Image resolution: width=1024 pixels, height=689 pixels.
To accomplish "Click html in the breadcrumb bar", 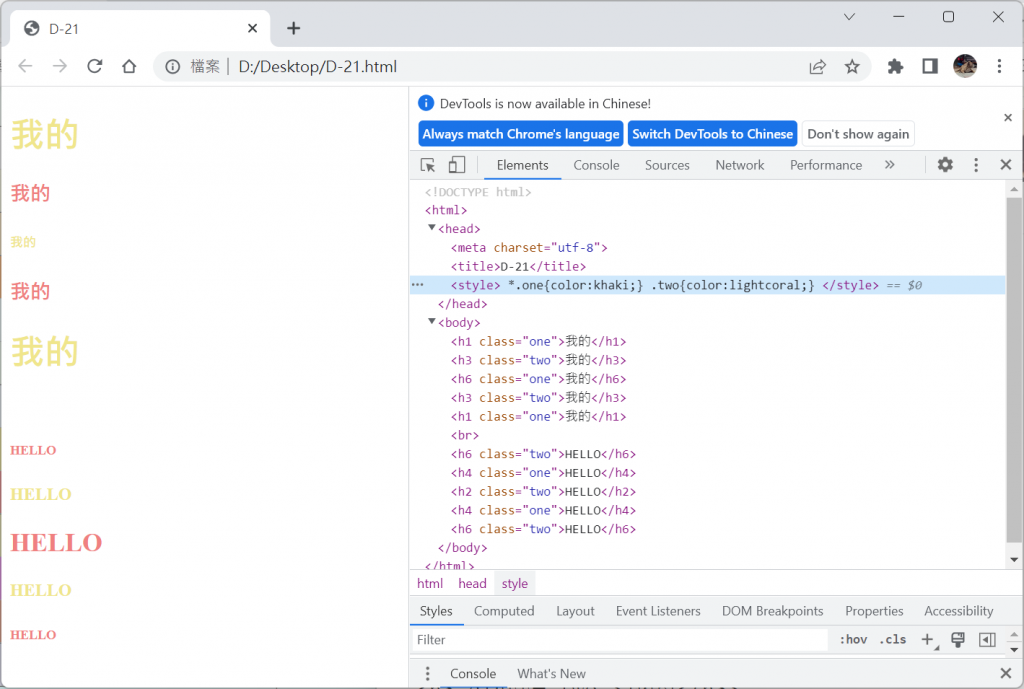I will pyautogui.click(x=430, y=583).
